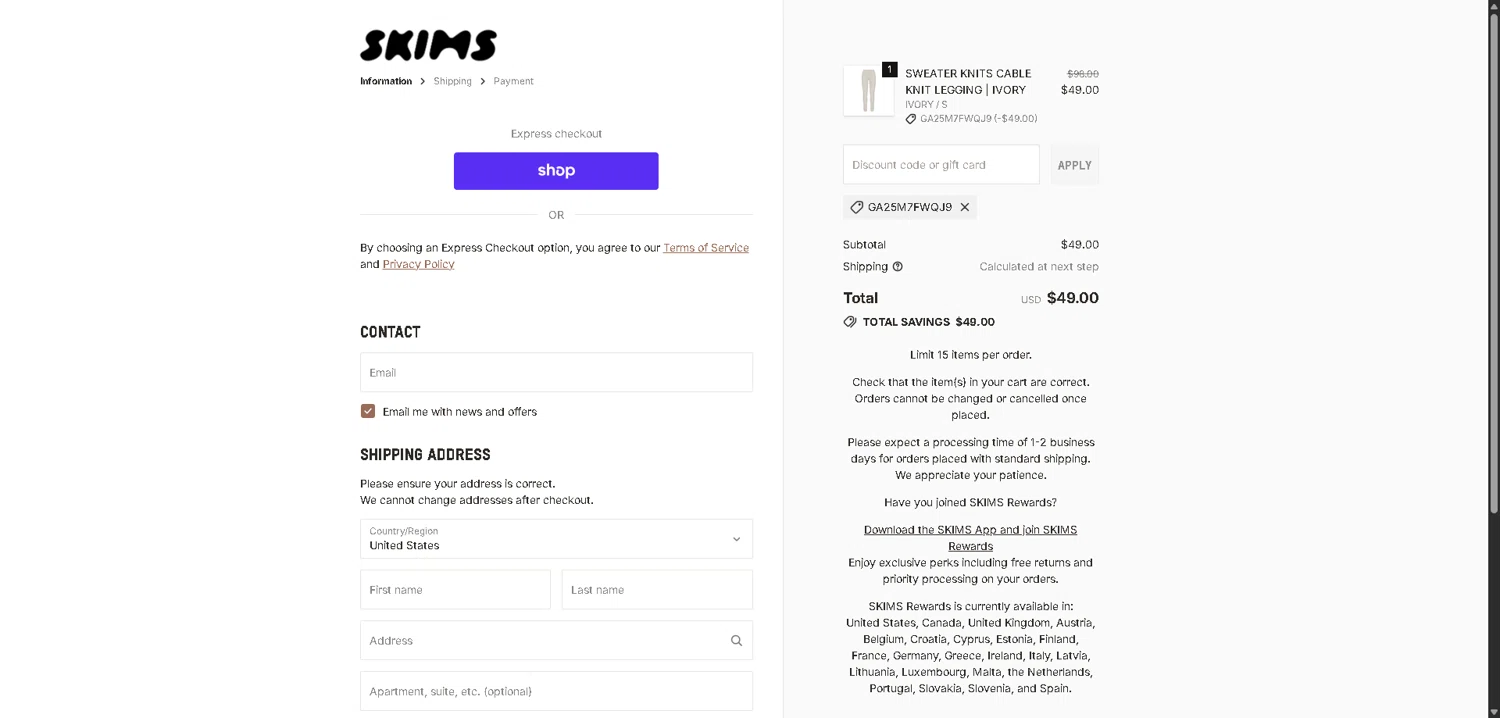
Task: Go to the Payment breadcrumb step
Action: 513,81
